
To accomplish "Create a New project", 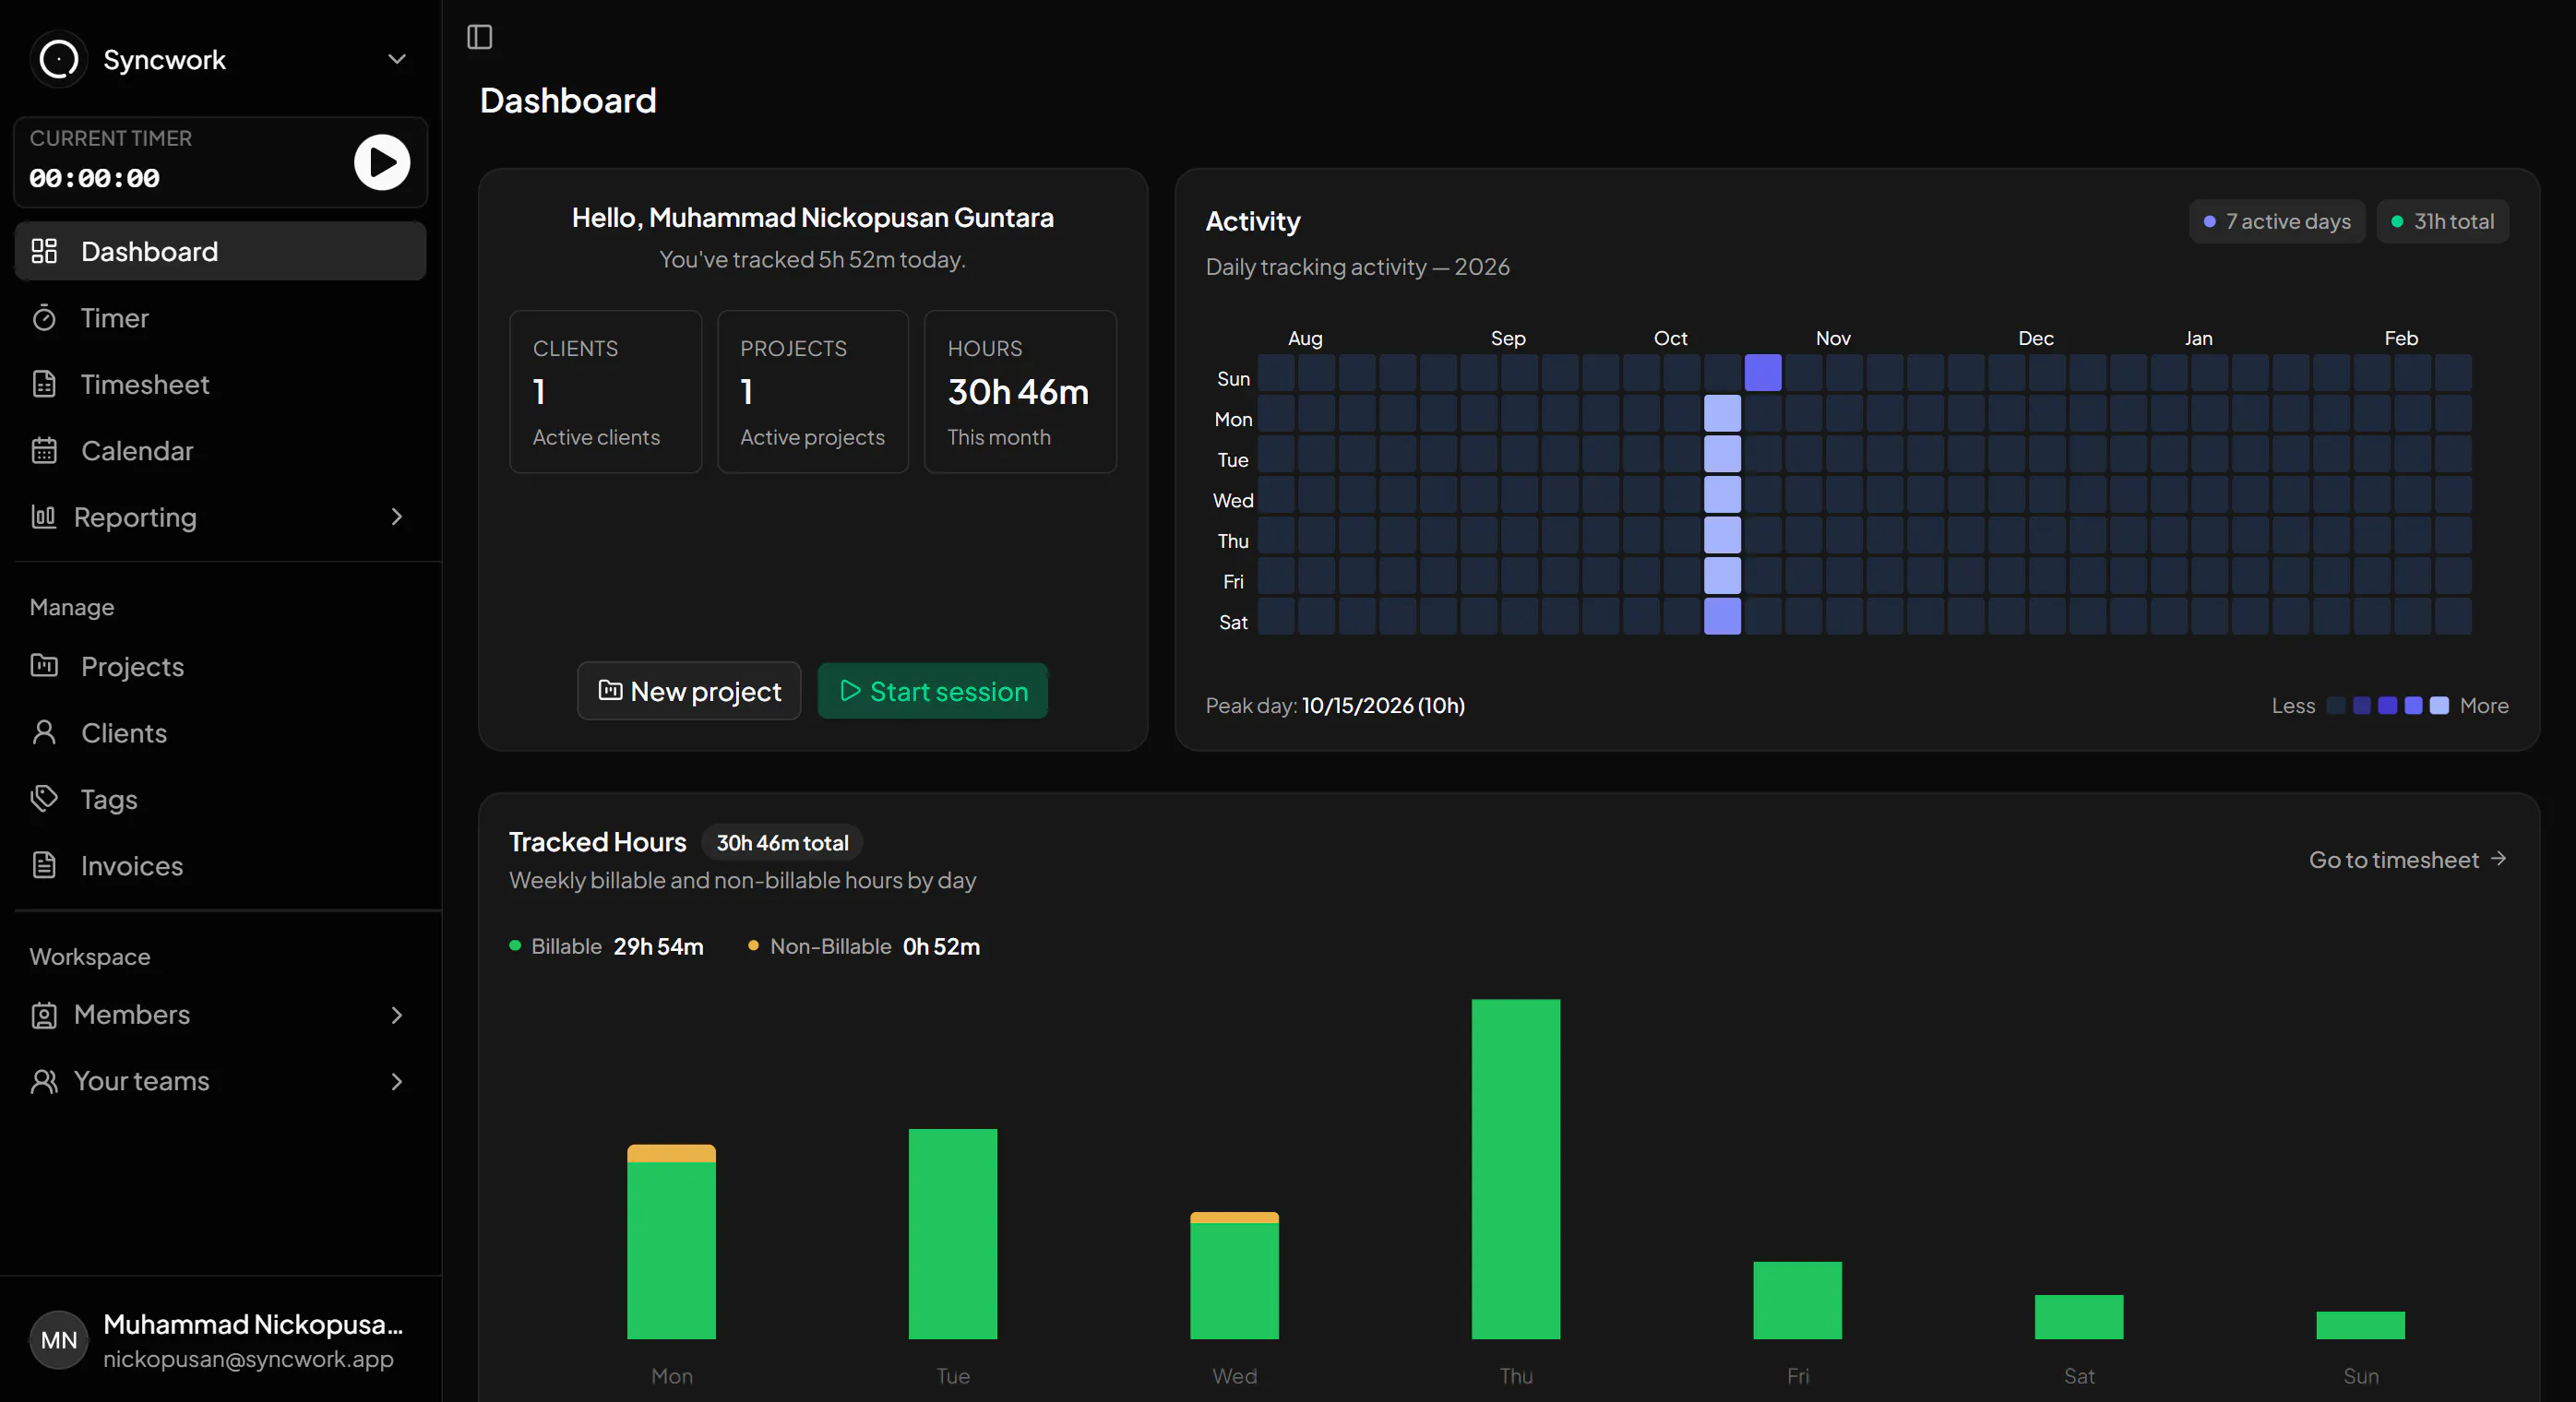I will (x=689, y=691).
